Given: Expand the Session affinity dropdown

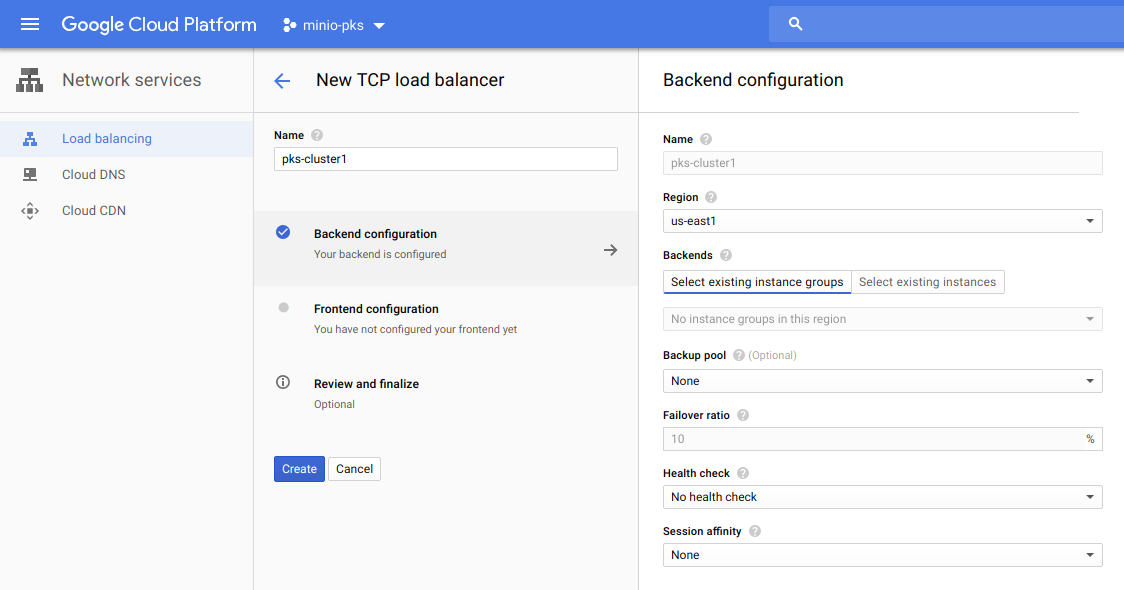Looking at the screenshot, I should pyautogui.click(x=882, y=555).
